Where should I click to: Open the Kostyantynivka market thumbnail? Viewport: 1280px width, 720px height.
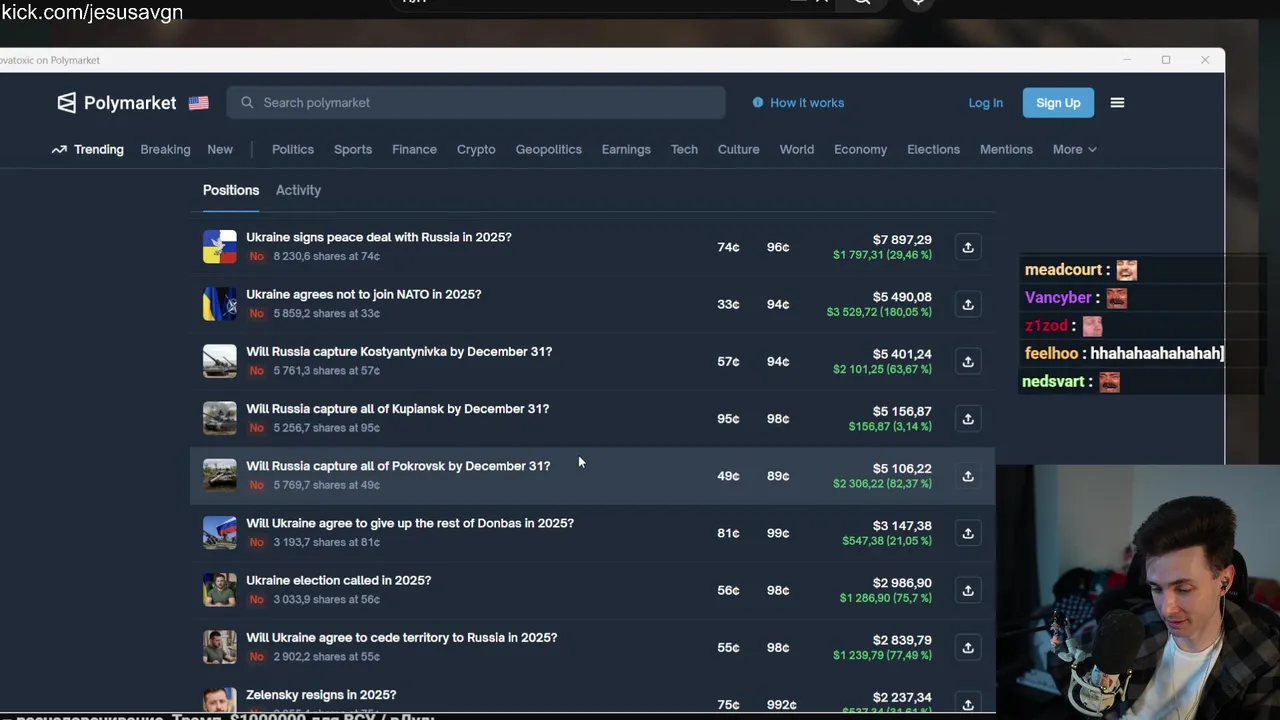coord(220,361)
